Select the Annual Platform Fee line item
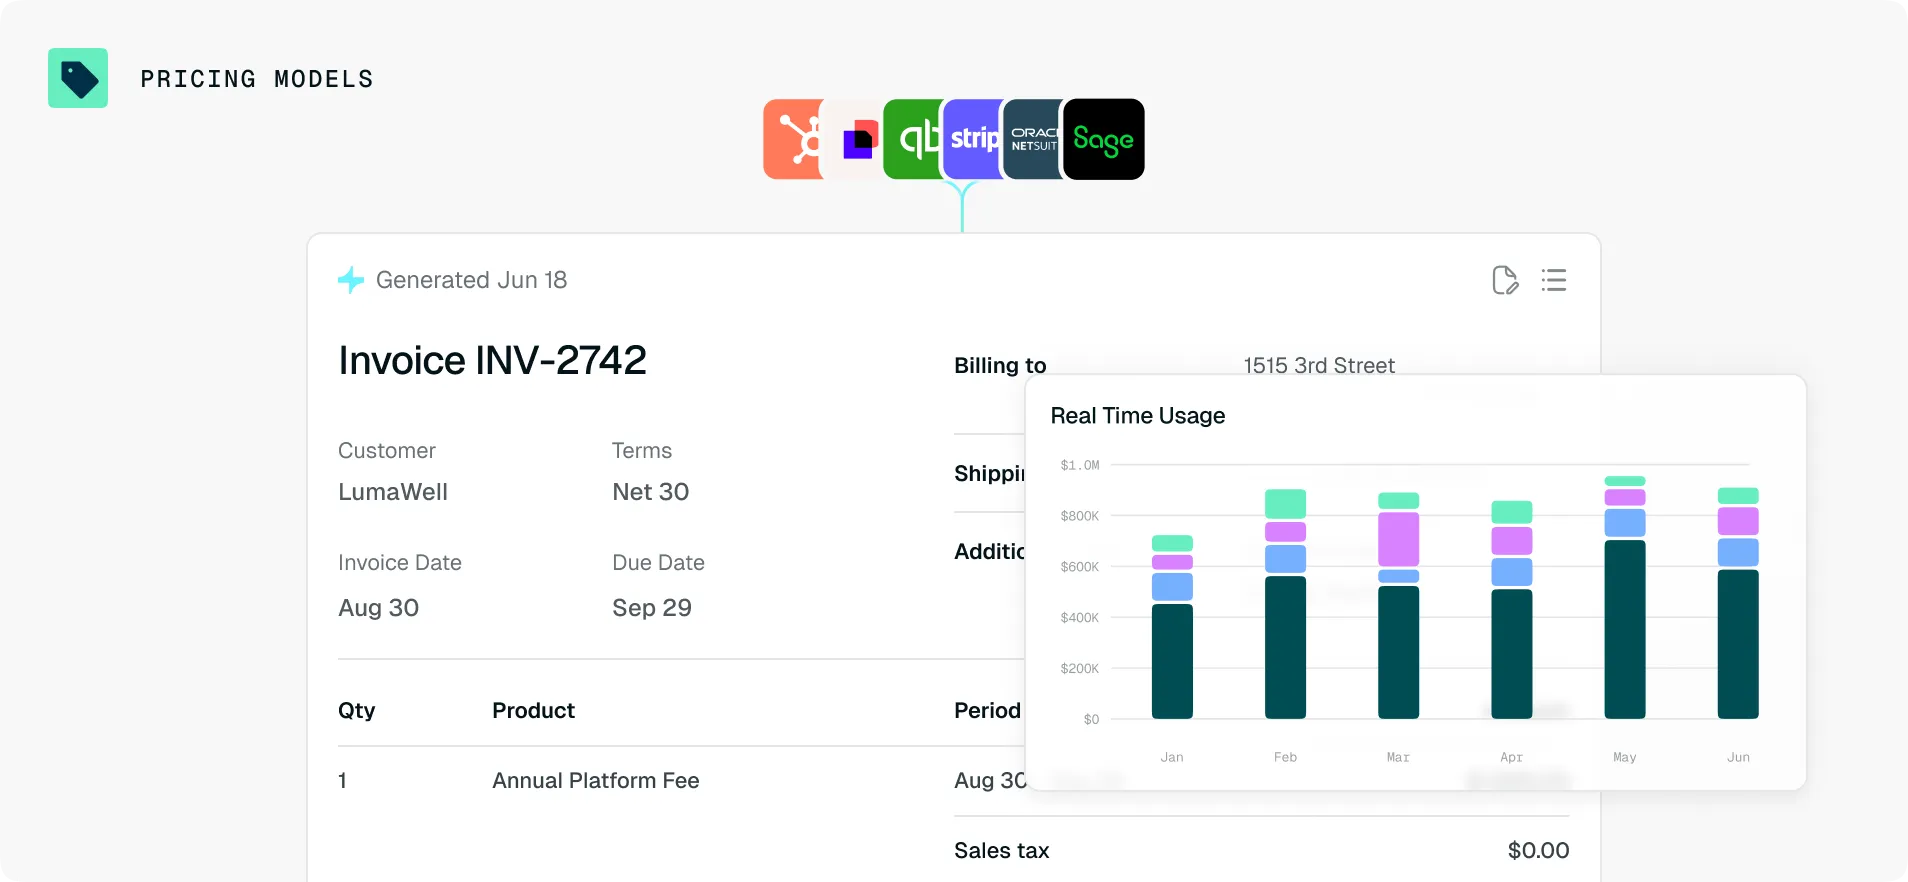1908x882 pixels. tap(596, 781)
